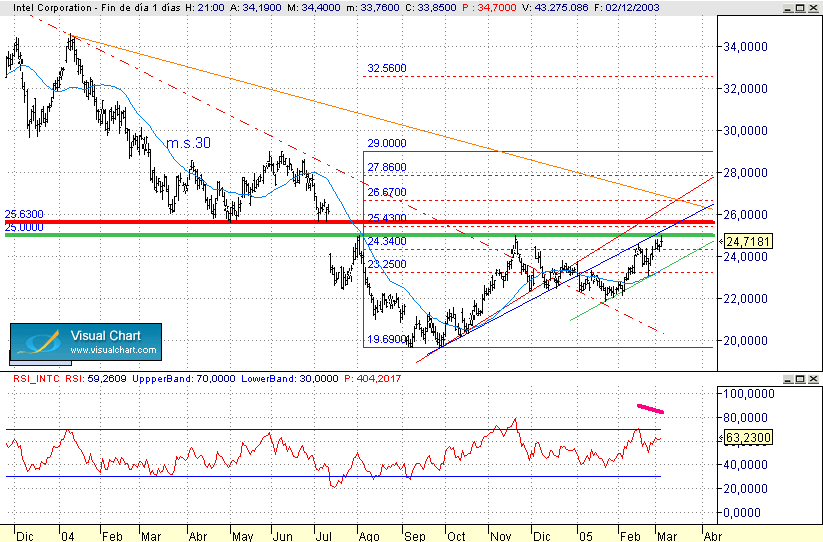Click the '05' year marker on timeline
The height and width of the screenshot is (542, 823).
pyautogui.click(x=585, y=536)
